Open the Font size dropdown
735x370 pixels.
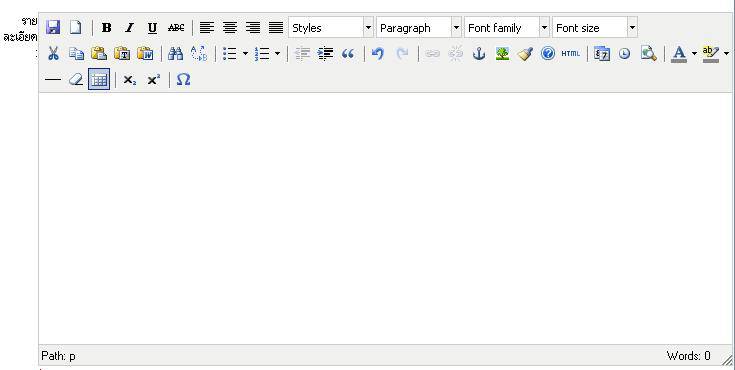pos(595,28)
